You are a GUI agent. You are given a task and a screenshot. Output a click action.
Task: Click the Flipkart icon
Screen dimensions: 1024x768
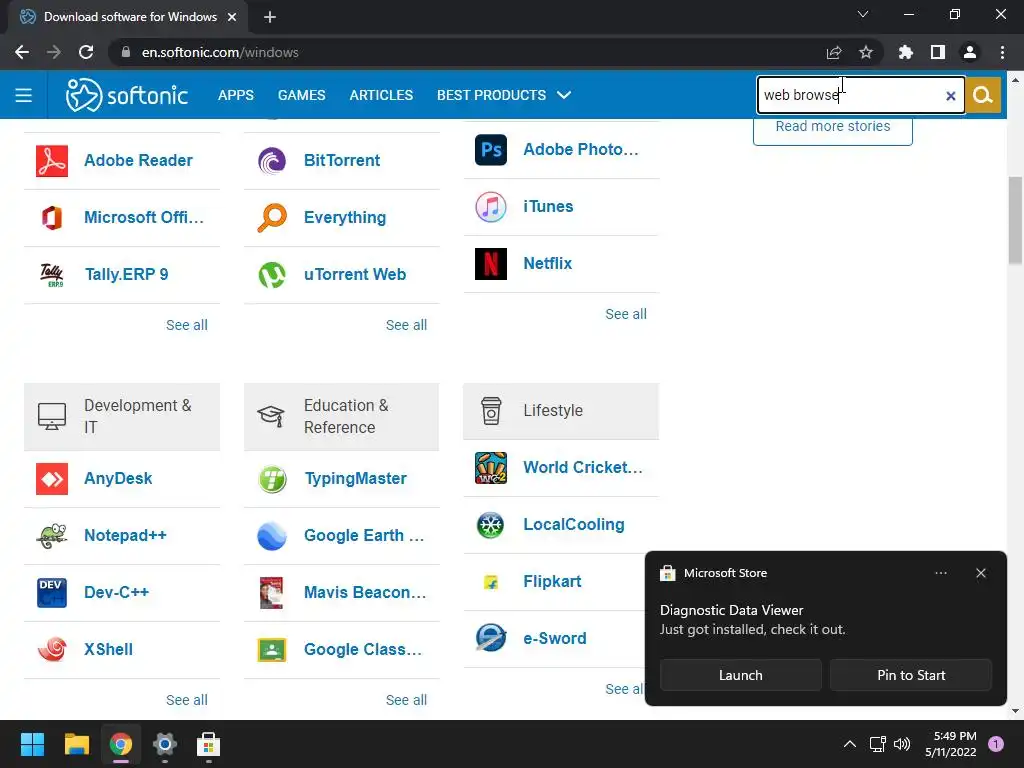point(491,581)
